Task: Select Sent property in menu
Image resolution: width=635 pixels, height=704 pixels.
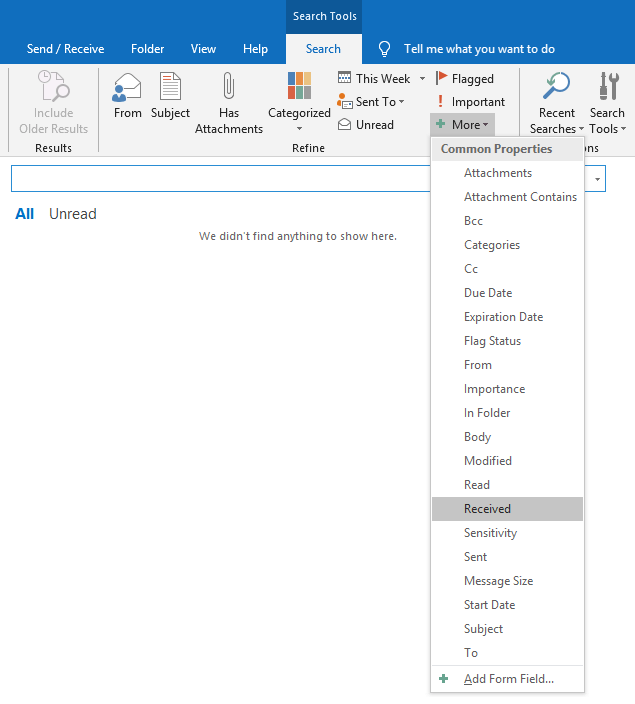Action: click(507, 557)
